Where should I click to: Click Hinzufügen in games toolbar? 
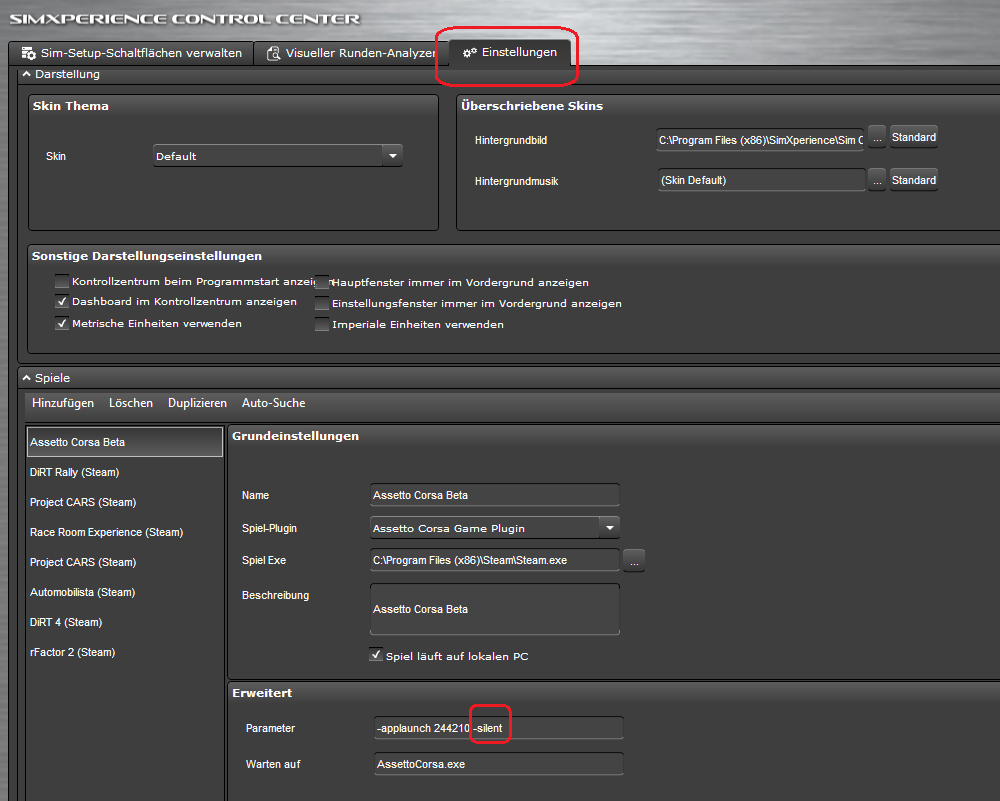(x=62, y=403)
